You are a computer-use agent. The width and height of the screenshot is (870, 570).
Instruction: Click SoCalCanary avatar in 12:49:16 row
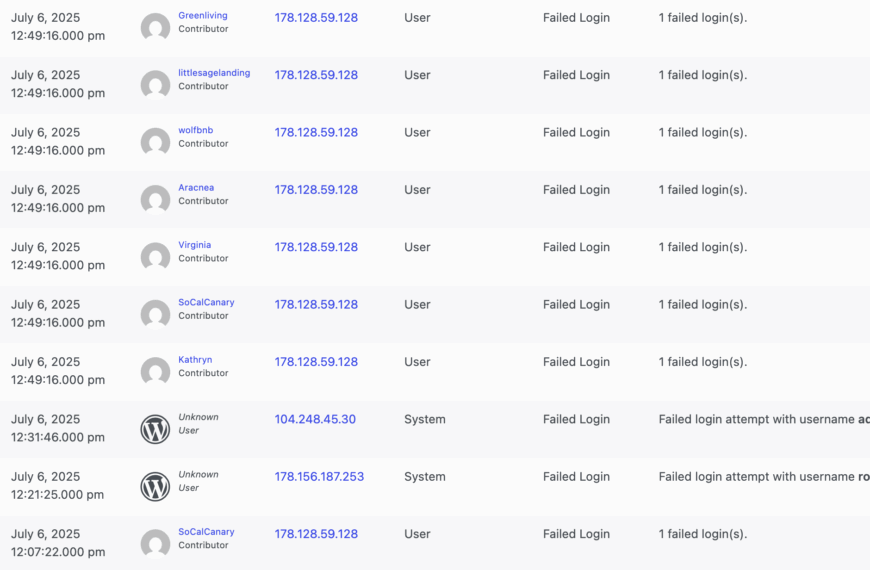[155, 314]
